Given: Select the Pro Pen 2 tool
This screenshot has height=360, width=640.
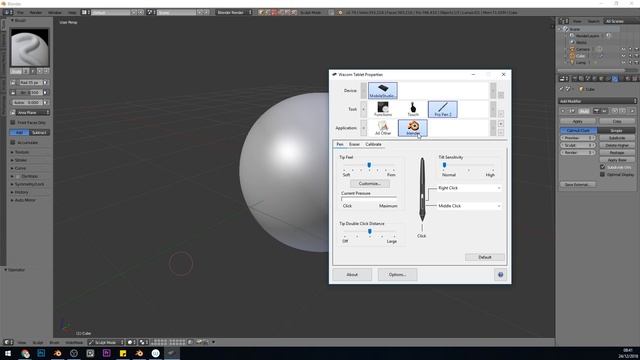Looking at the screenshot, I should [442, 109].
